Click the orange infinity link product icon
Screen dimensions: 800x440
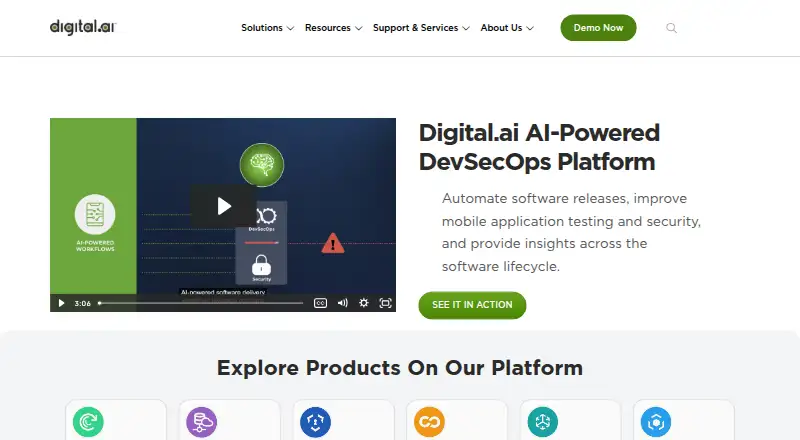[x=429, y=422]
